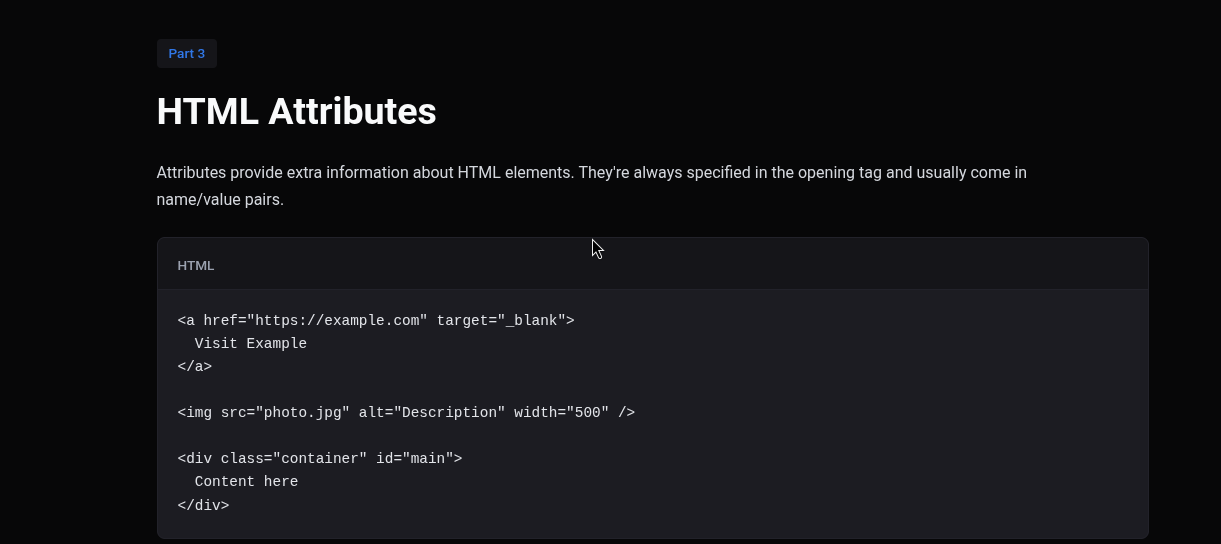This screenshot has height=544, width=1221.
Task: Click the Visit Example text in code
Action: (x=250, y=344)
